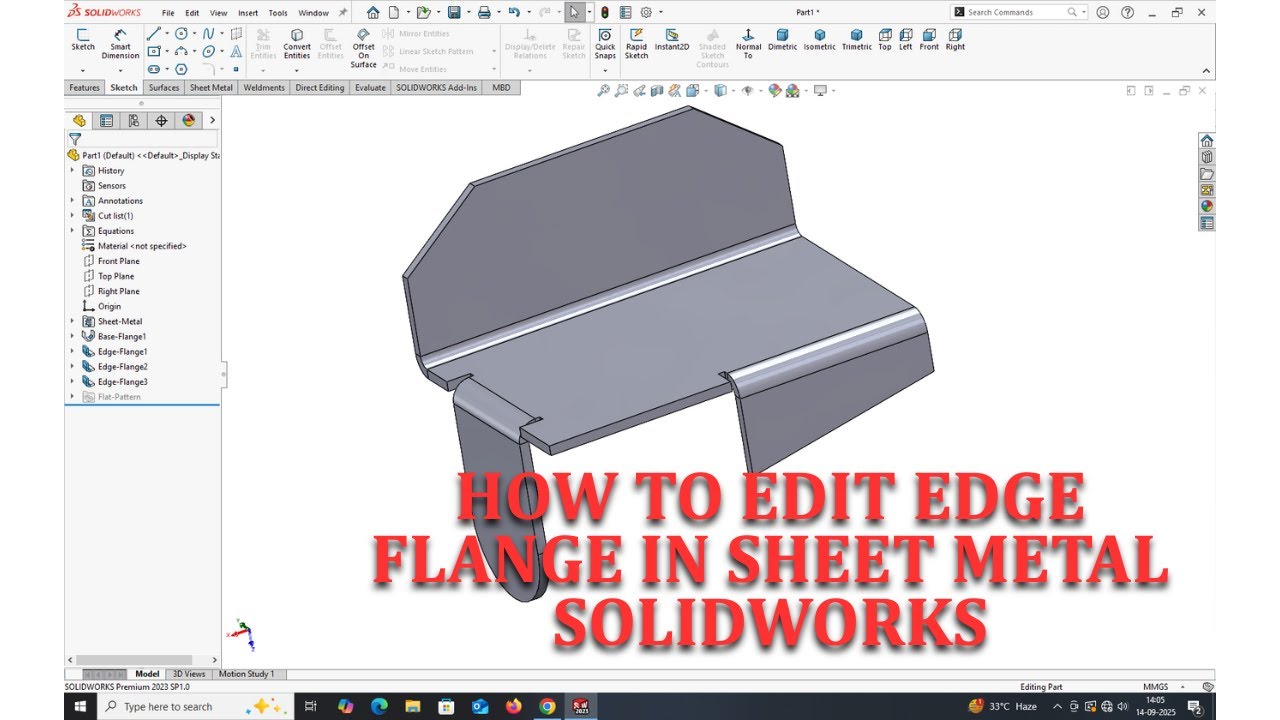Show the Right view
The image size is (1280, 720).
955,40
